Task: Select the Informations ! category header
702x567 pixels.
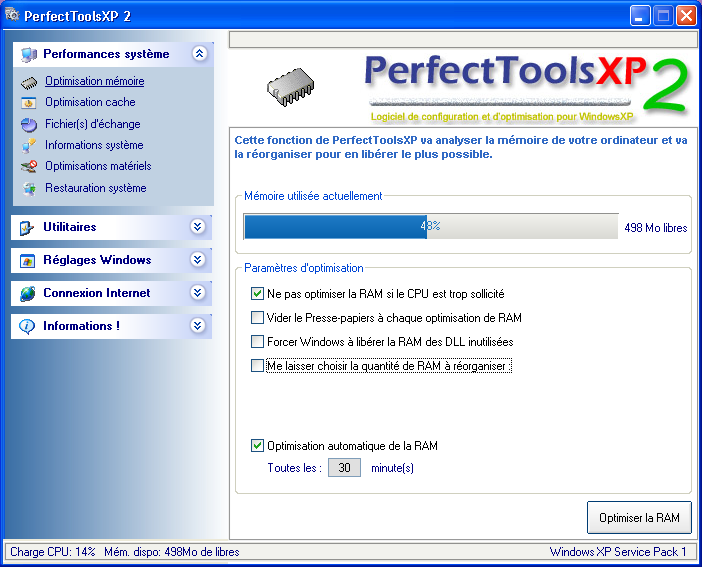Action: 111,326
